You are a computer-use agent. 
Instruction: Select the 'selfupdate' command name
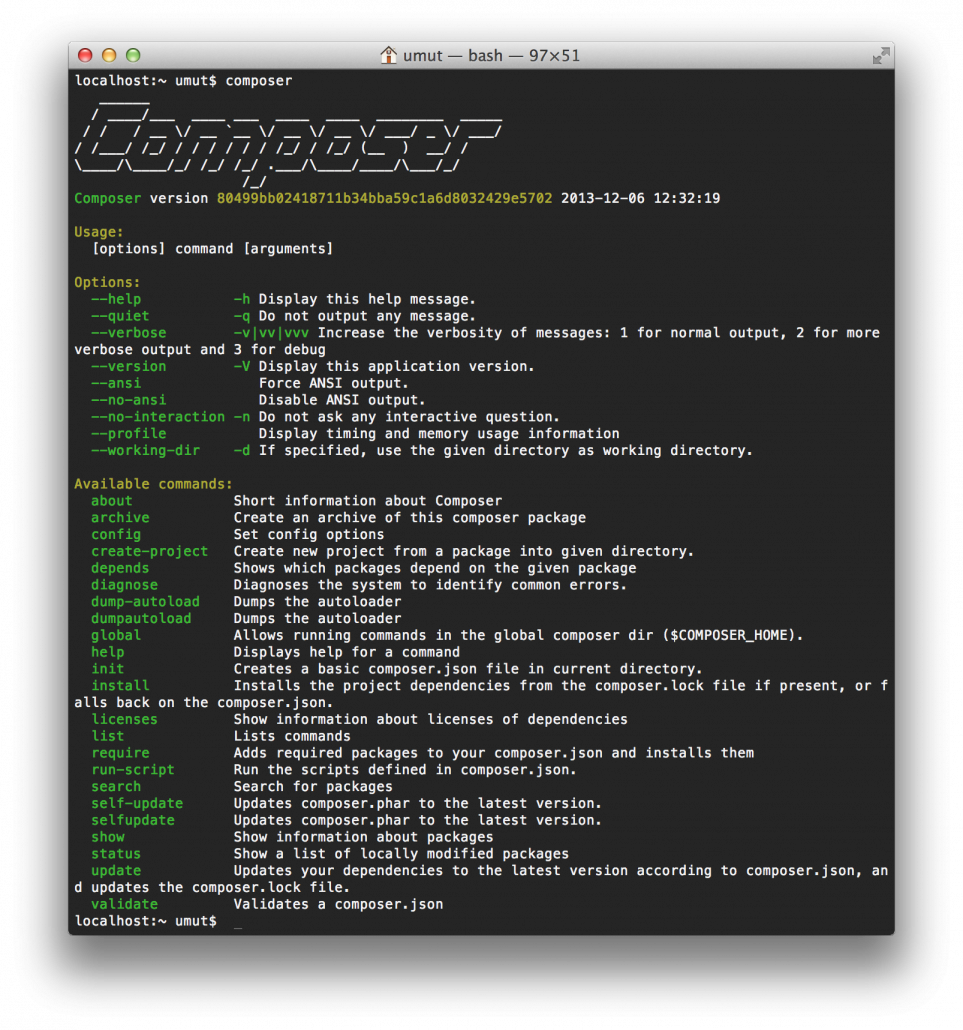point(133,820)
